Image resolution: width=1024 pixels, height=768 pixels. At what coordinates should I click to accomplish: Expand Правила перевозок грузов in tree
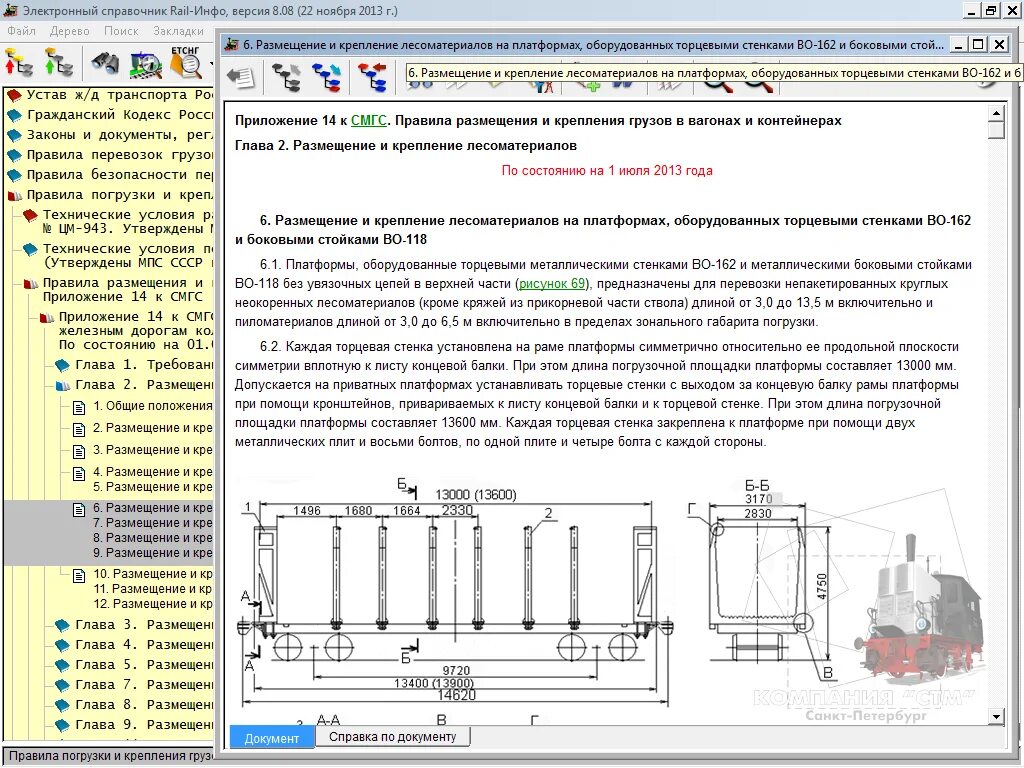pos(120,155)
